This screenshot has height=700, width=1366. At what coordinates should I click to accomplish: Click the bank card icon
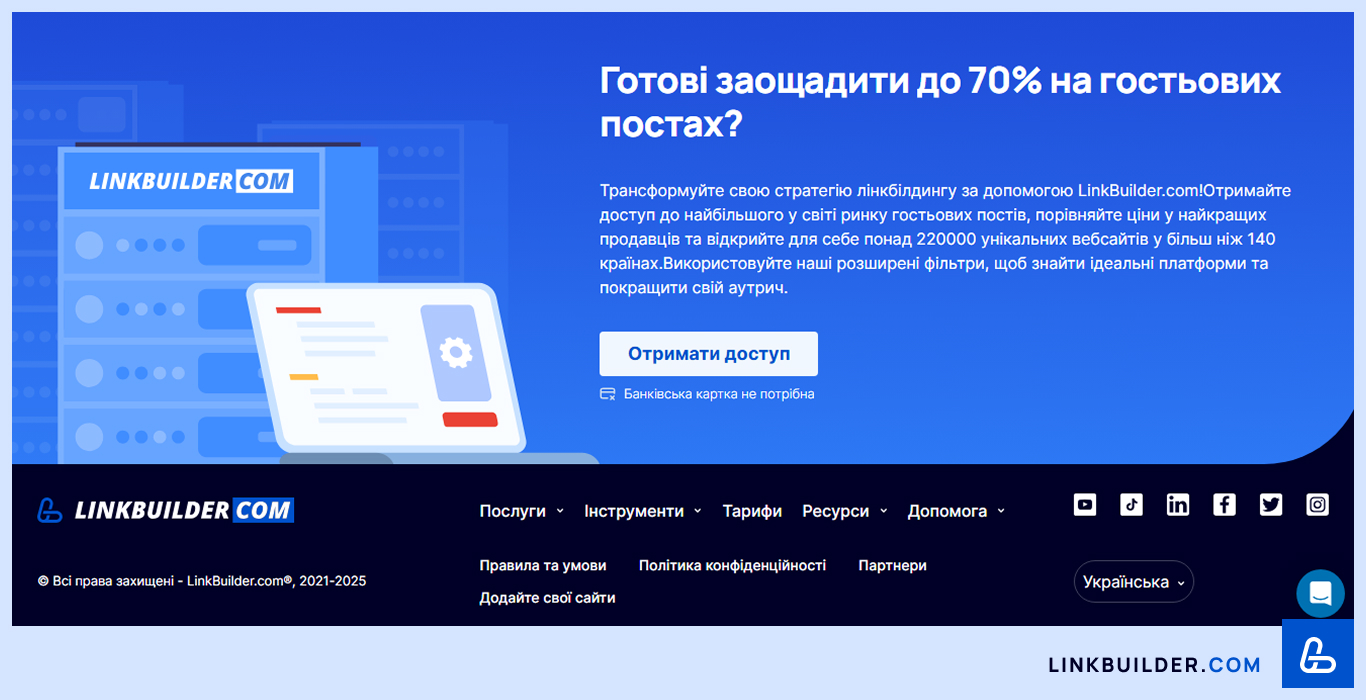[607, 394]
